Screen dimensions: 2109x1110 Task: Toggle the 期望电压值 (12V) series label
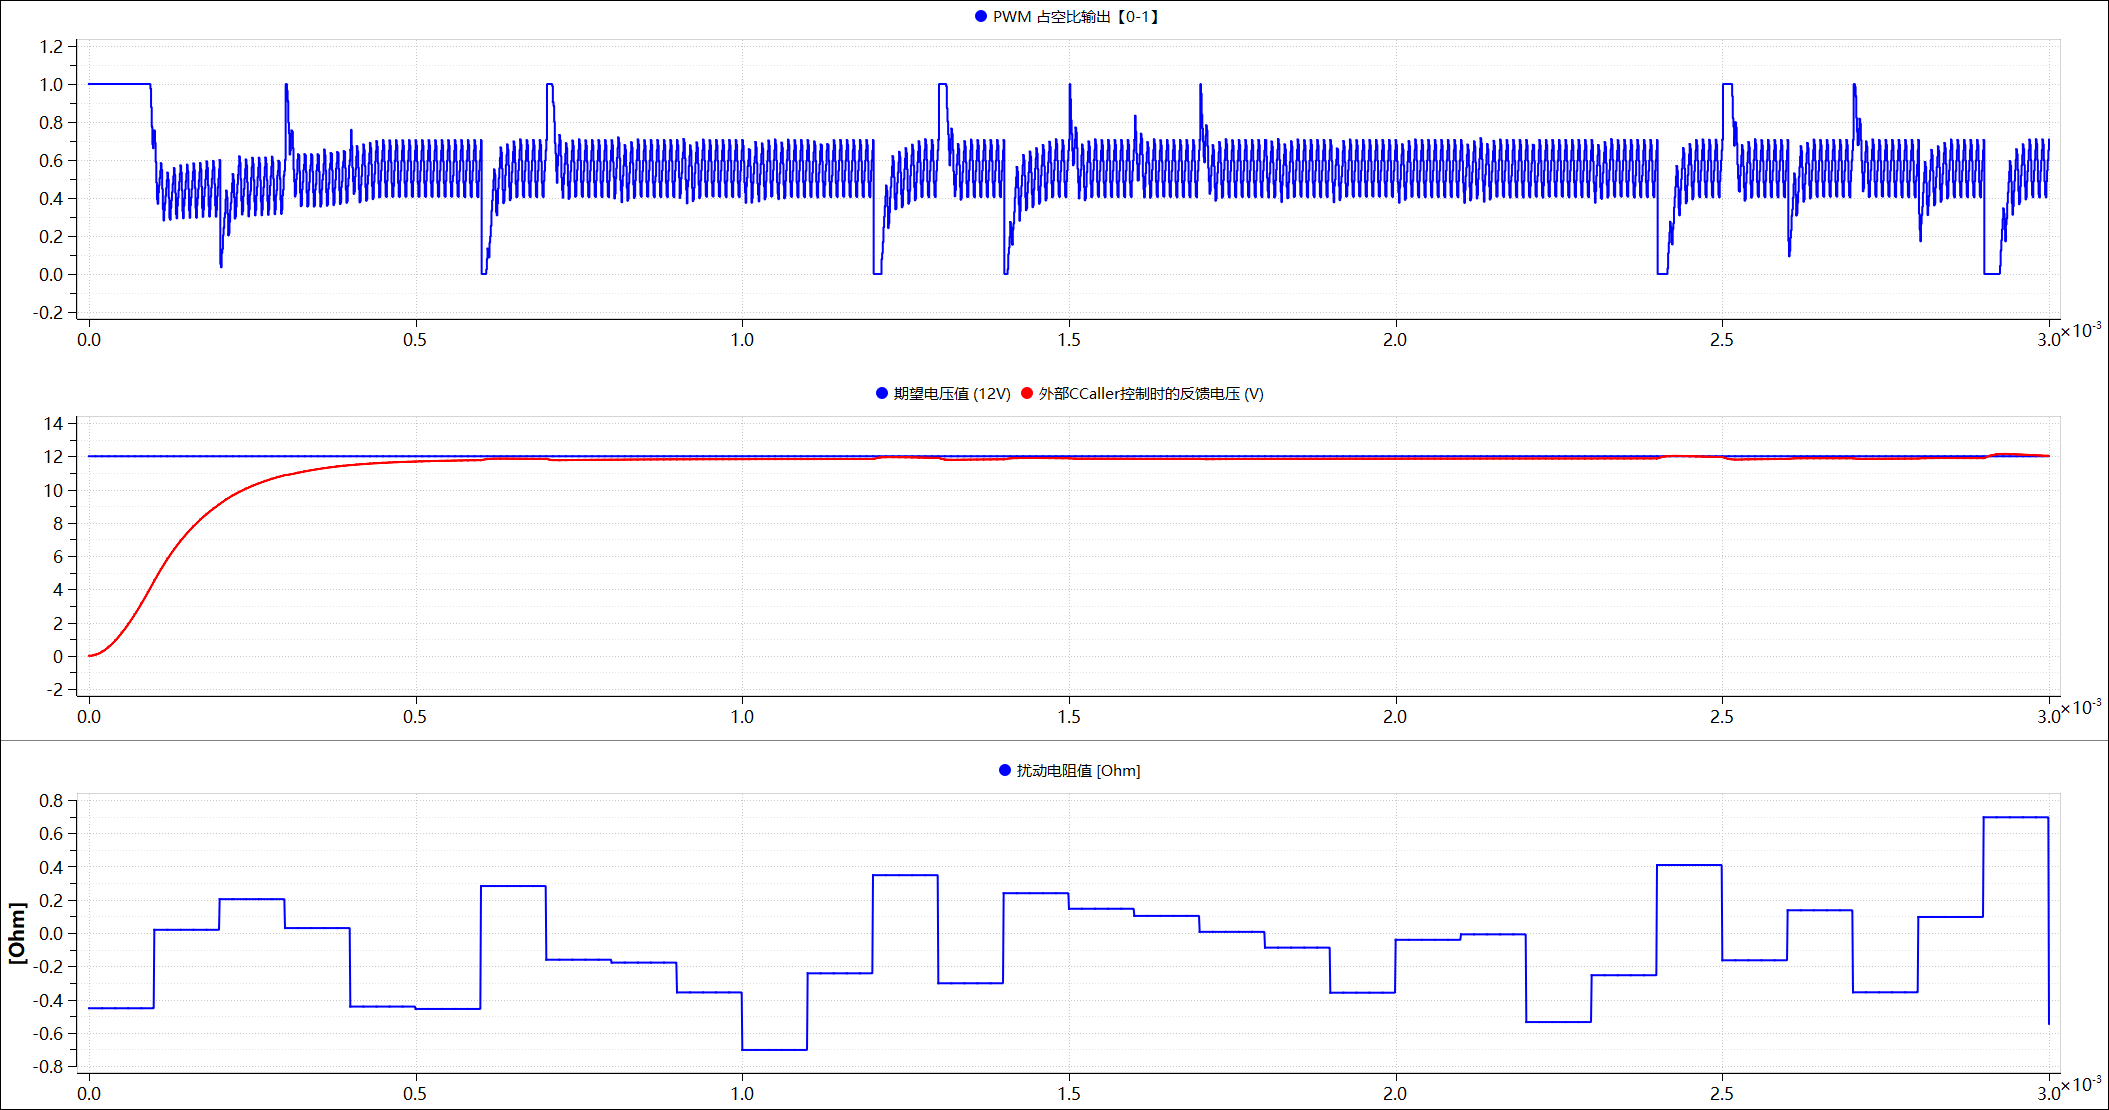[x=952, y=393]
